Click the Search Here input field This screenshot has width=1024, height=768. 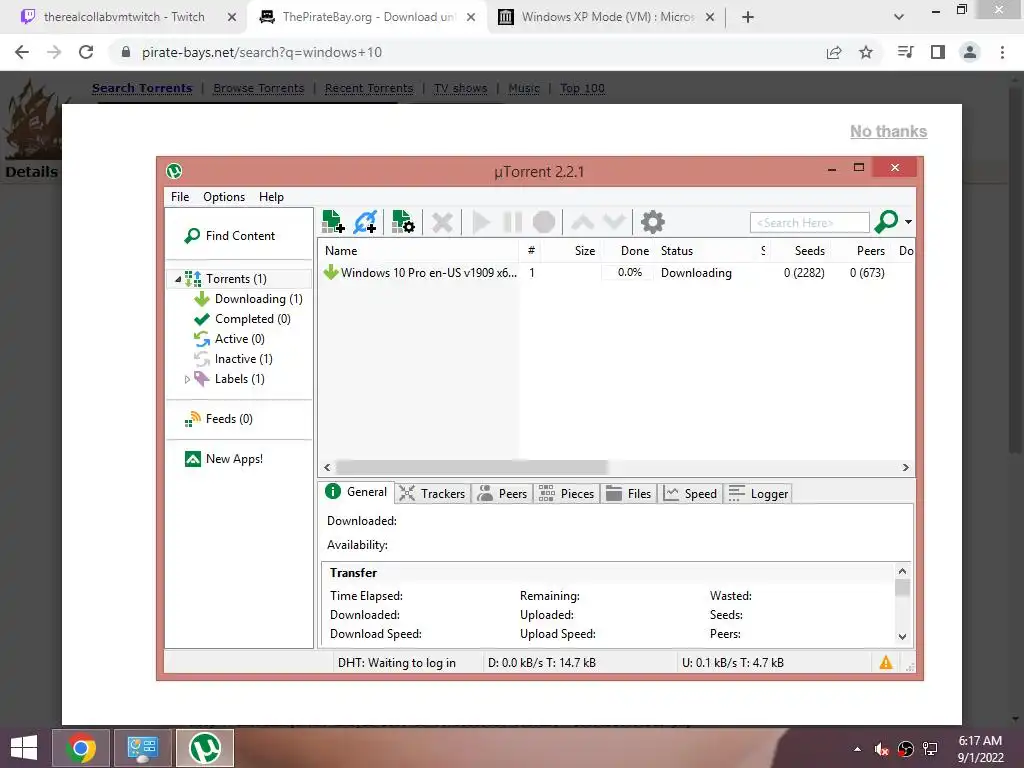tap(810, 223)
